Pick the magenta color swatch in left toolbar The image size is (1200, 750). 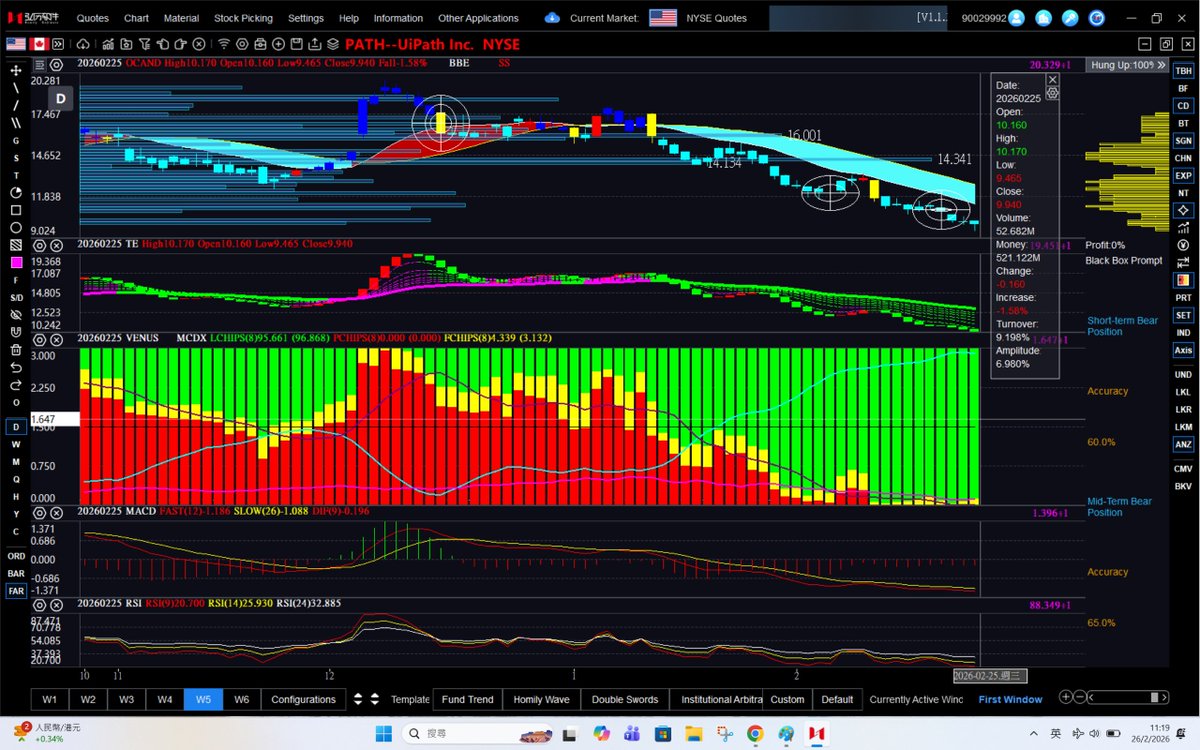click(x=16, y=262)
